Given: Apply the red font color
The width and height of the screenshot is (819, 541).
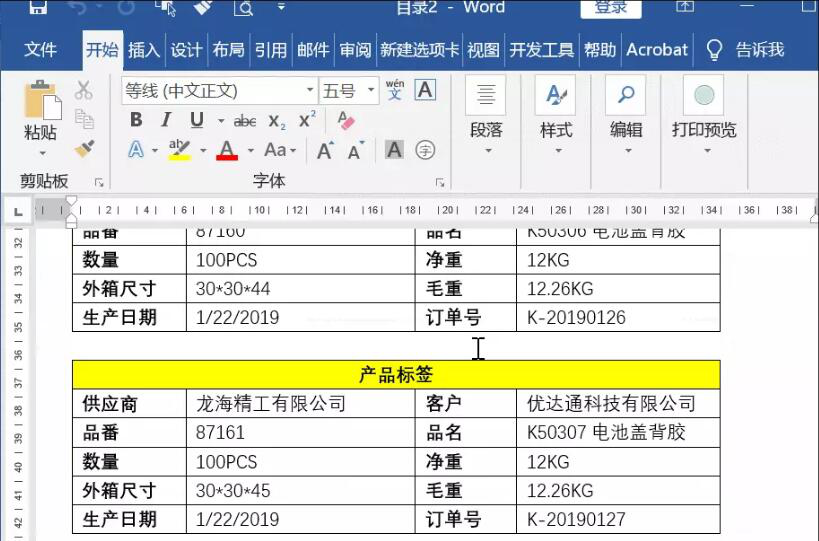Looking at the screenshot, I should (227, 150).
